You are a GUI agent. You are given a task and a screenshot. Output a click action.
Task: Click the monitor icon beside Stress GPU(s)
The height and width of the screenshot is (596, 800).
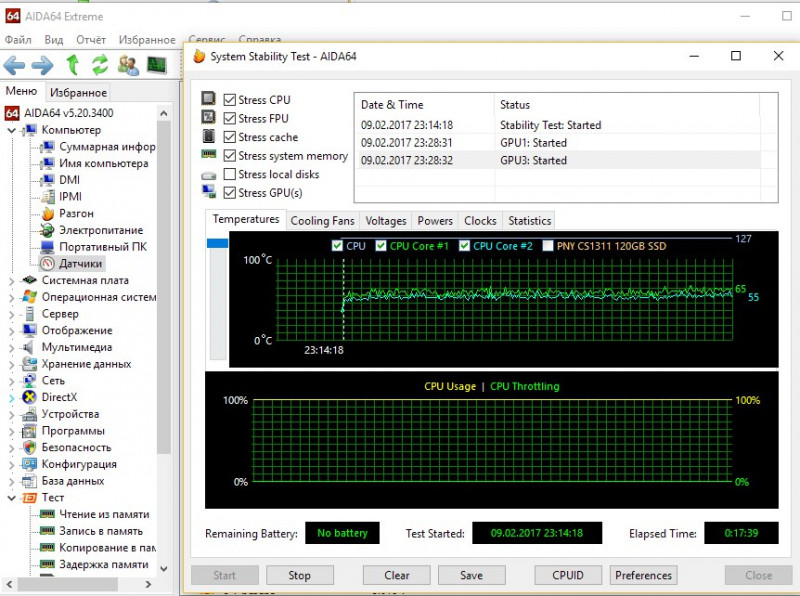[x=208, y=191]
